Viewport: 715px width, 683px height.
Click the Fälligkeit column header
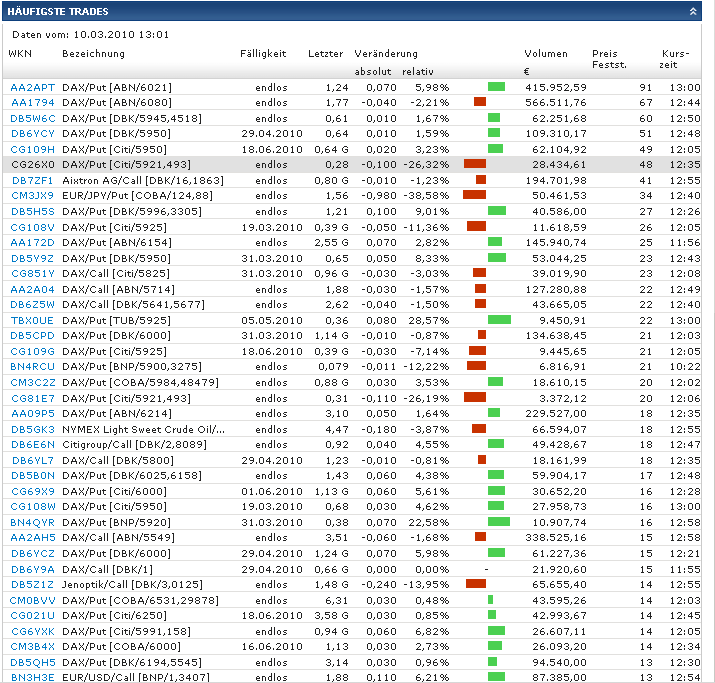263,54
